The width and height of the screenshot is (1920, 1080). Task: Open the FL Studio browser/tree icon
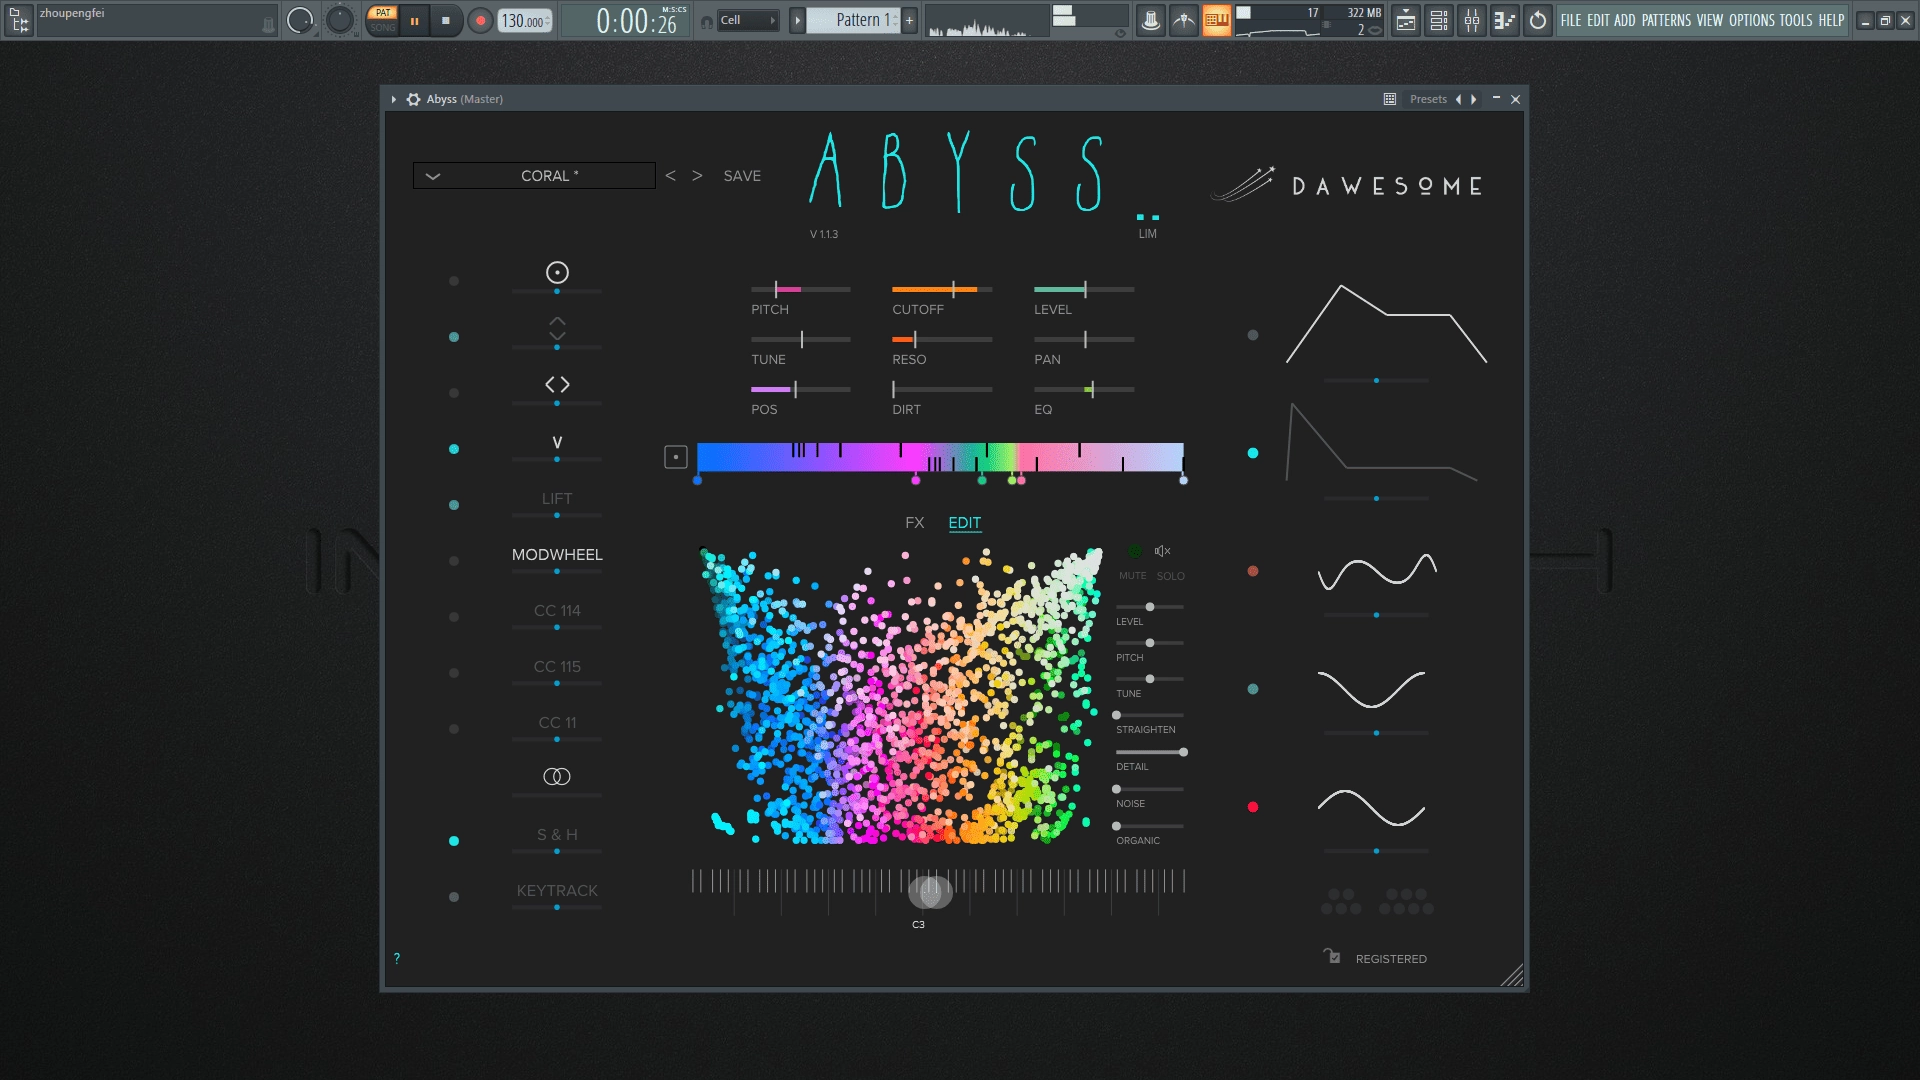(19, 19)
